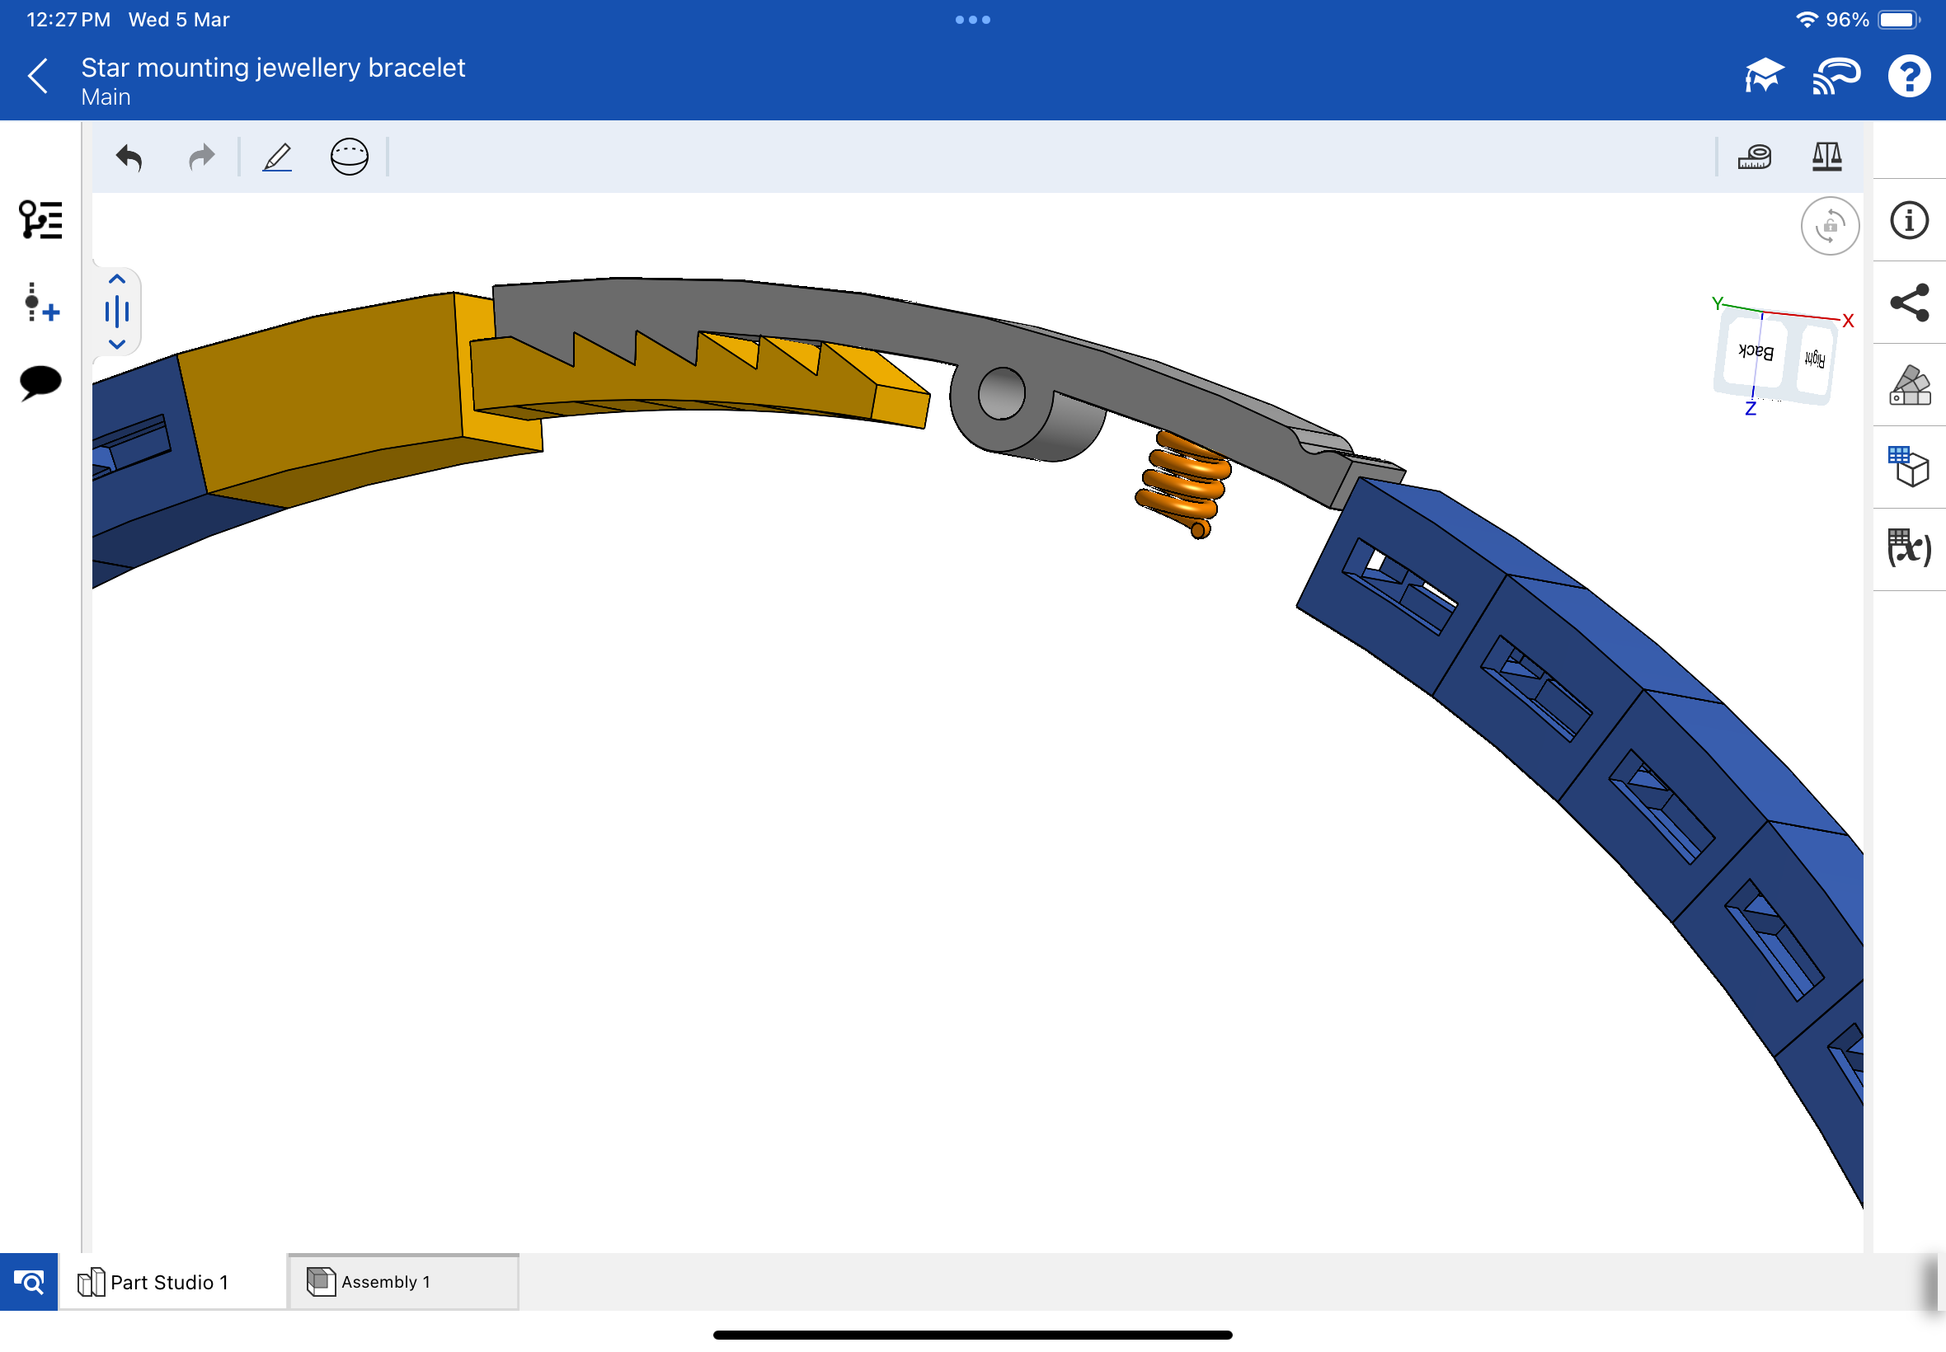Open the comments panel

pyautogui.click(x=40, y=382)
